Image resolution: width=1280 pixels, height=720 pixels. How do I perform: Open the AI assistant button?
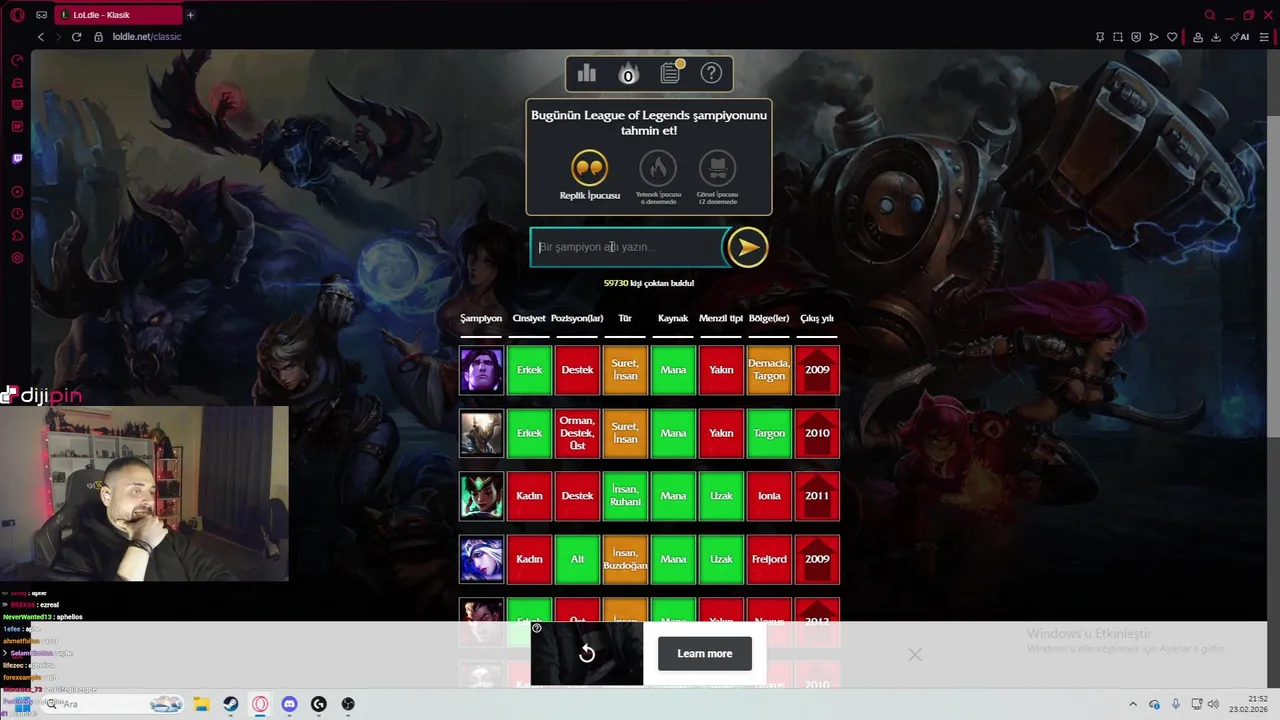point(1240,37)
